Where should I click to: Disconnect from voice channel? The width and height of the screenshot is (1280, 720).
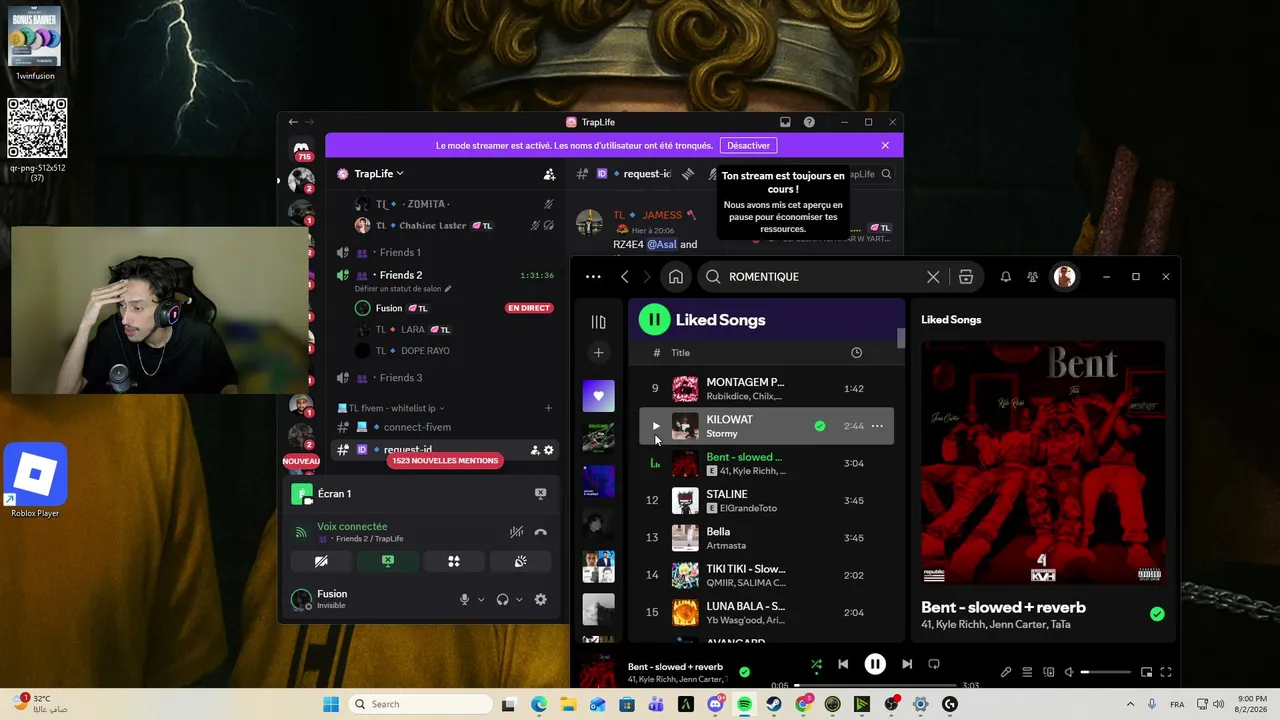[x=541, y=533]
